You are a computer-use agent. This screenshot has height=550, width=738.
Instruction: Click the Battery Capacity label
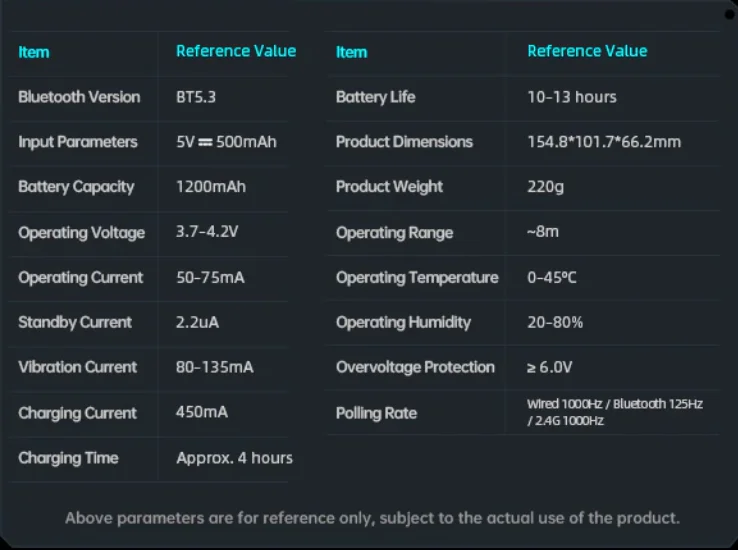pos(75,187)
